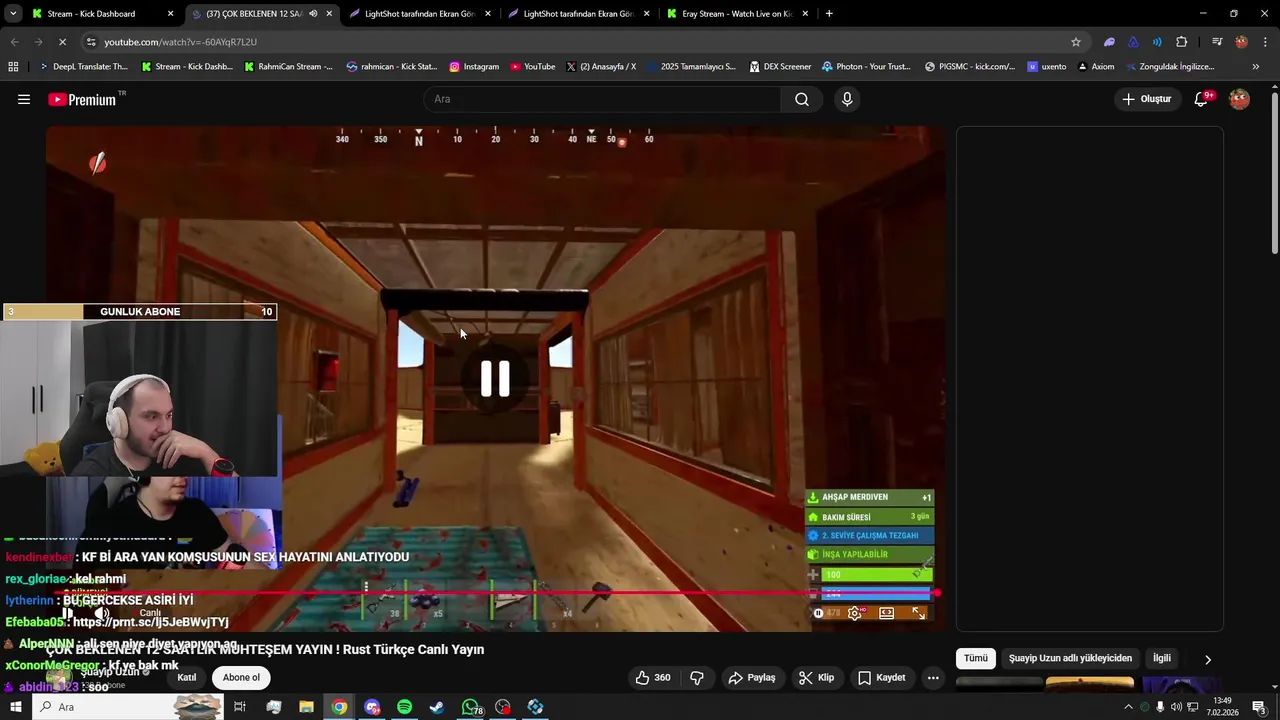Mute the YouTube tab via speaker icon
The image size is (1280, 720).
pos(313,14)
